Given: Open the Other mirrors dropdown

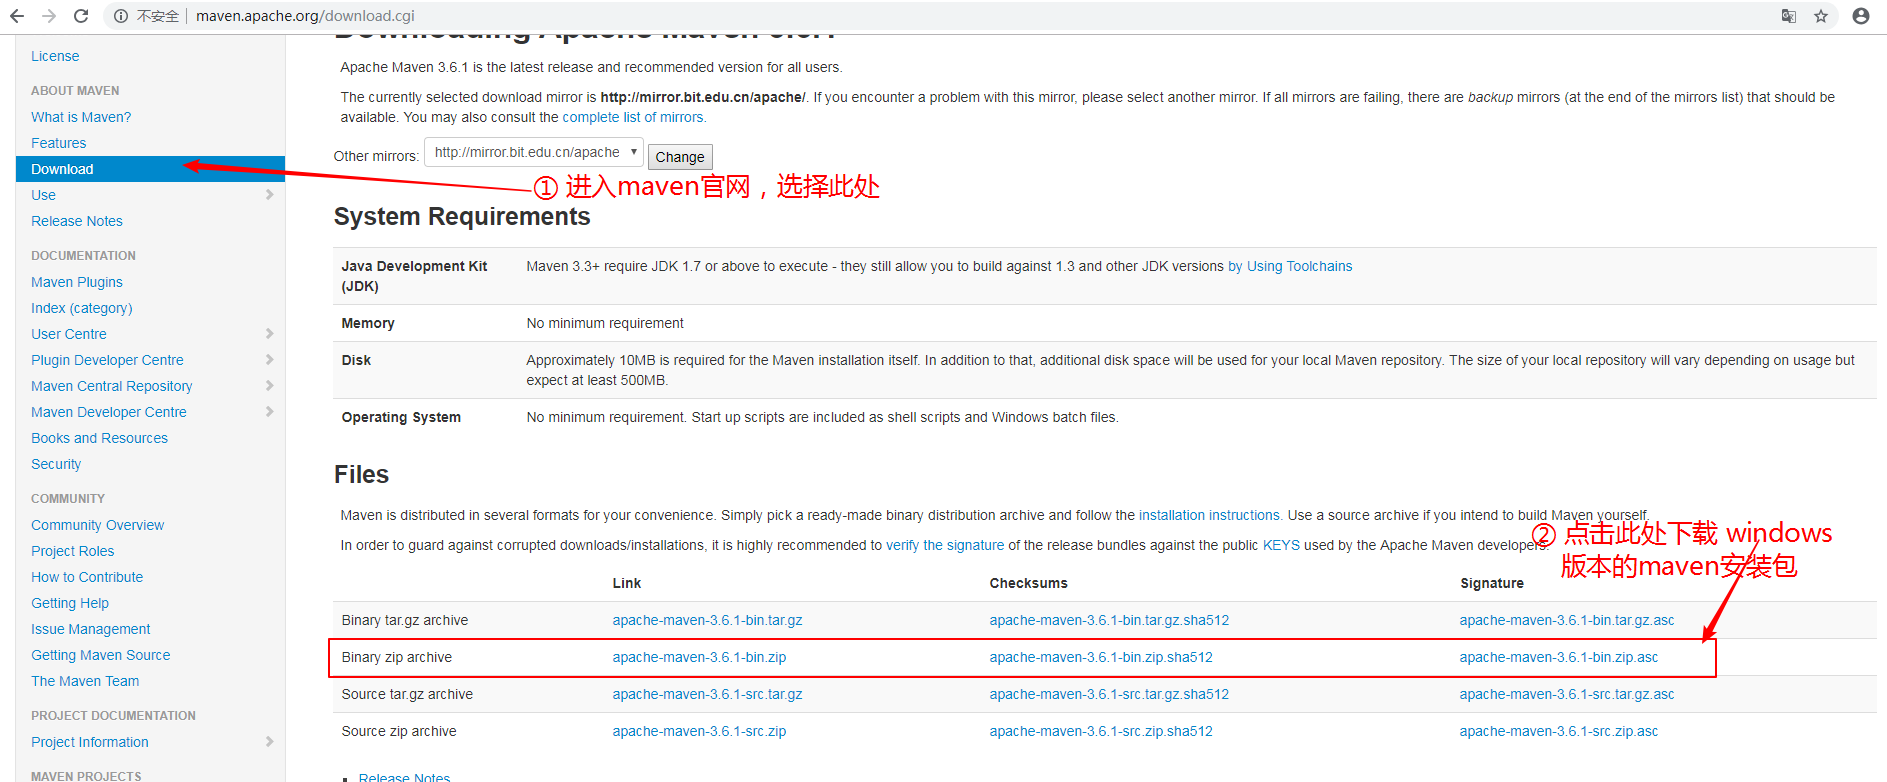Looking at the screenshot, I should [534, 152].
